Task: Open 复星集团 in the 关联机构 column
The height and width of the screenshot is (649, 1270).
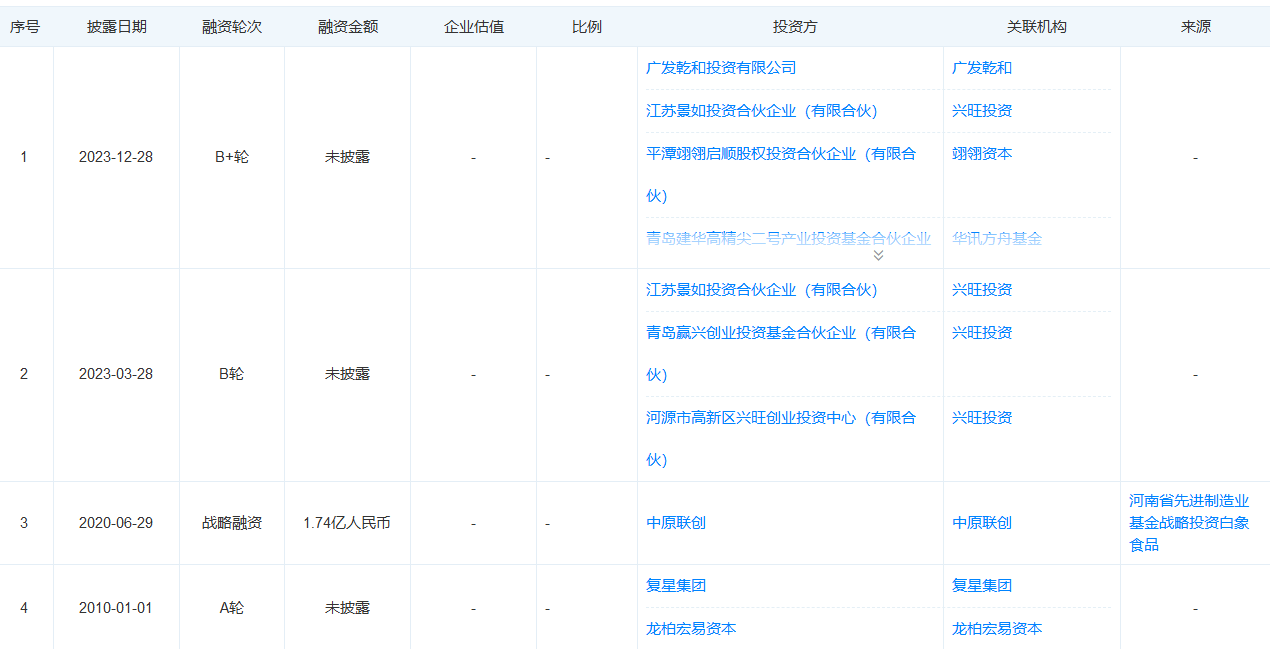Action: pos(982,586)
